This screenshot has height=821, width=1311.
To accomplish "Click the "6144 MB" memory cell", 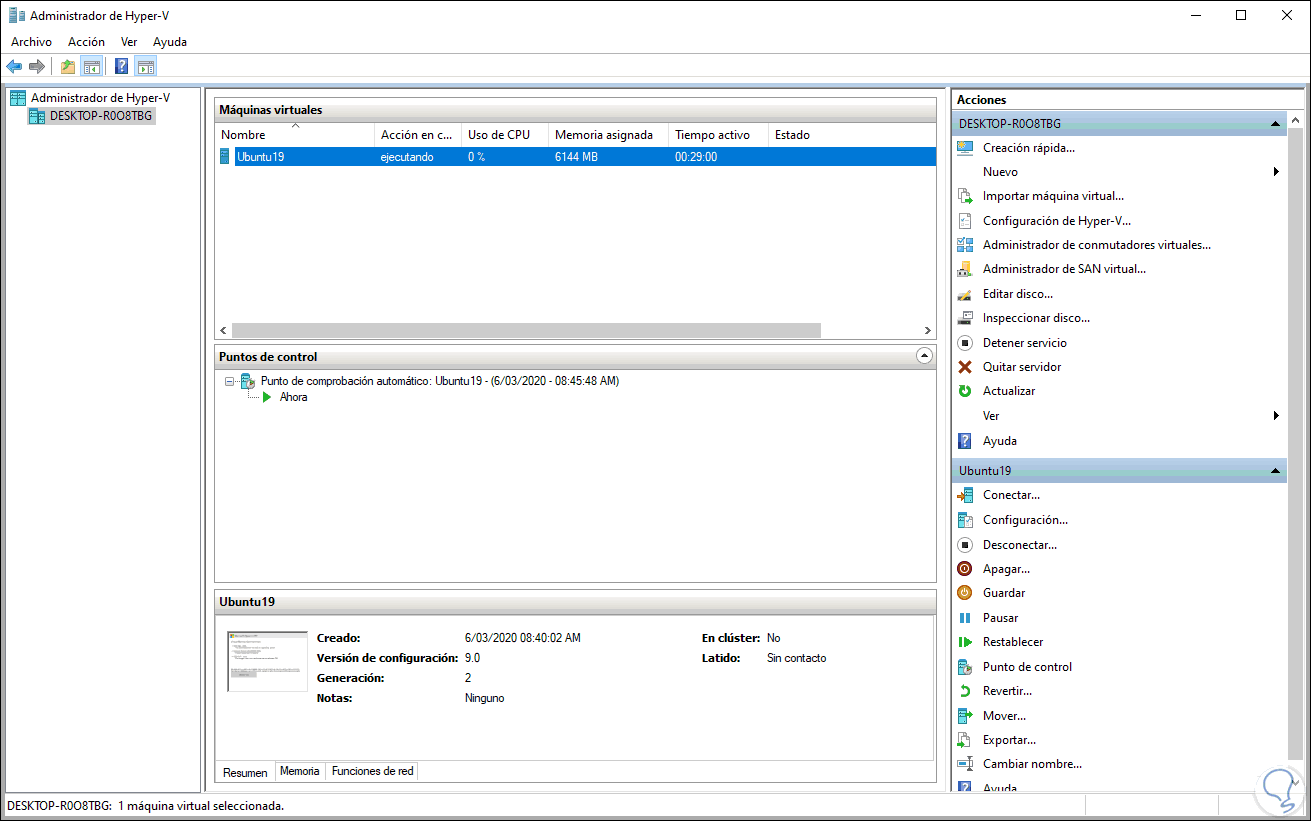I will pyautogui.click(x=577, y=157).
